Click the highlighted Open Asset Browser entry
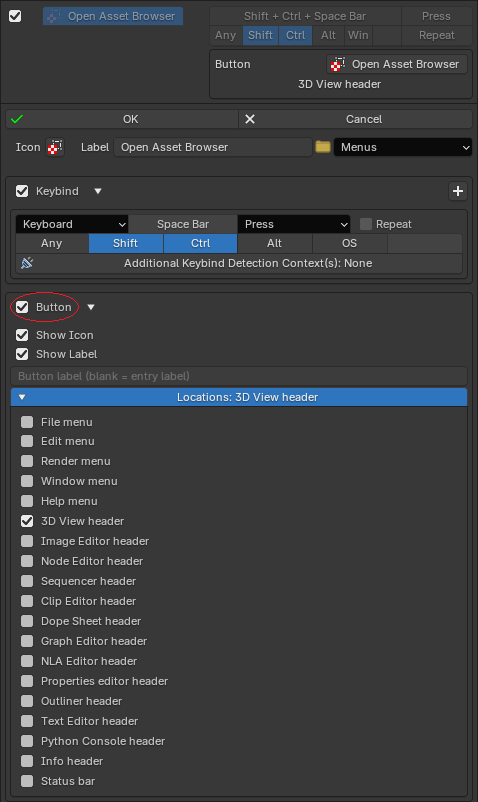Screen dimensions: 478x802 113,16
